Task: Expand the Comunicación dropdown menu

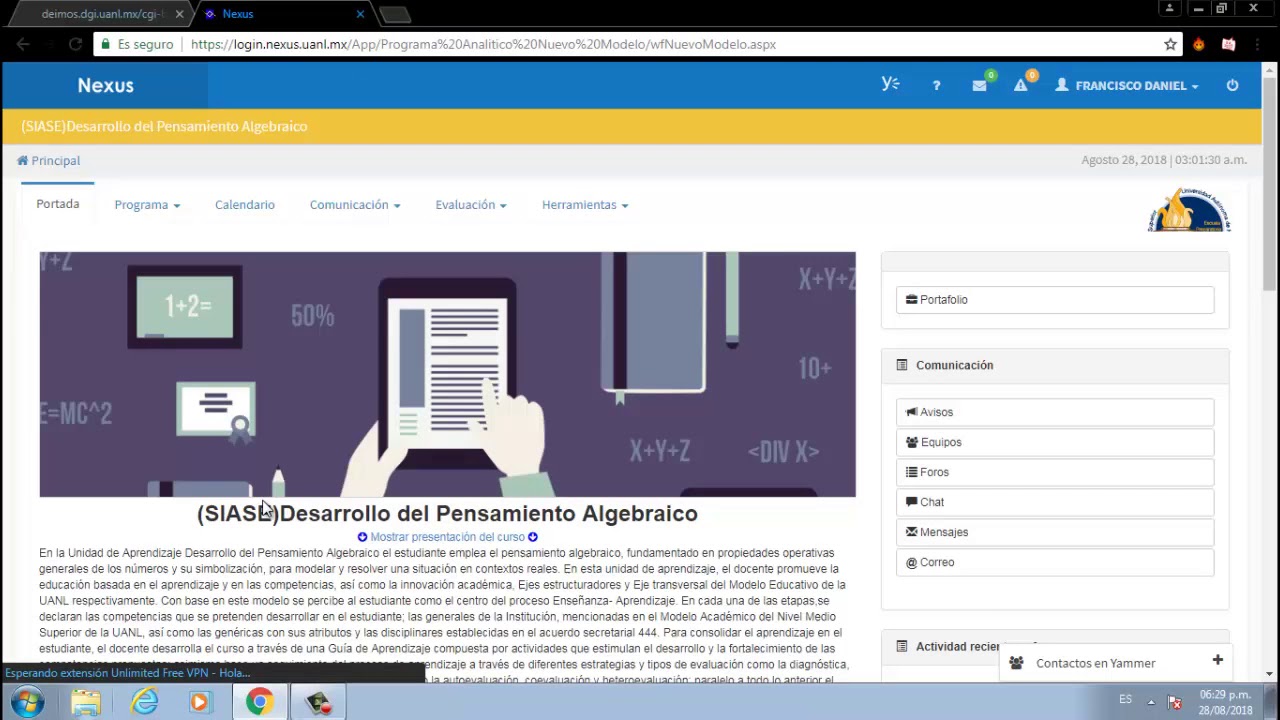Action: (x=355, y=205)
